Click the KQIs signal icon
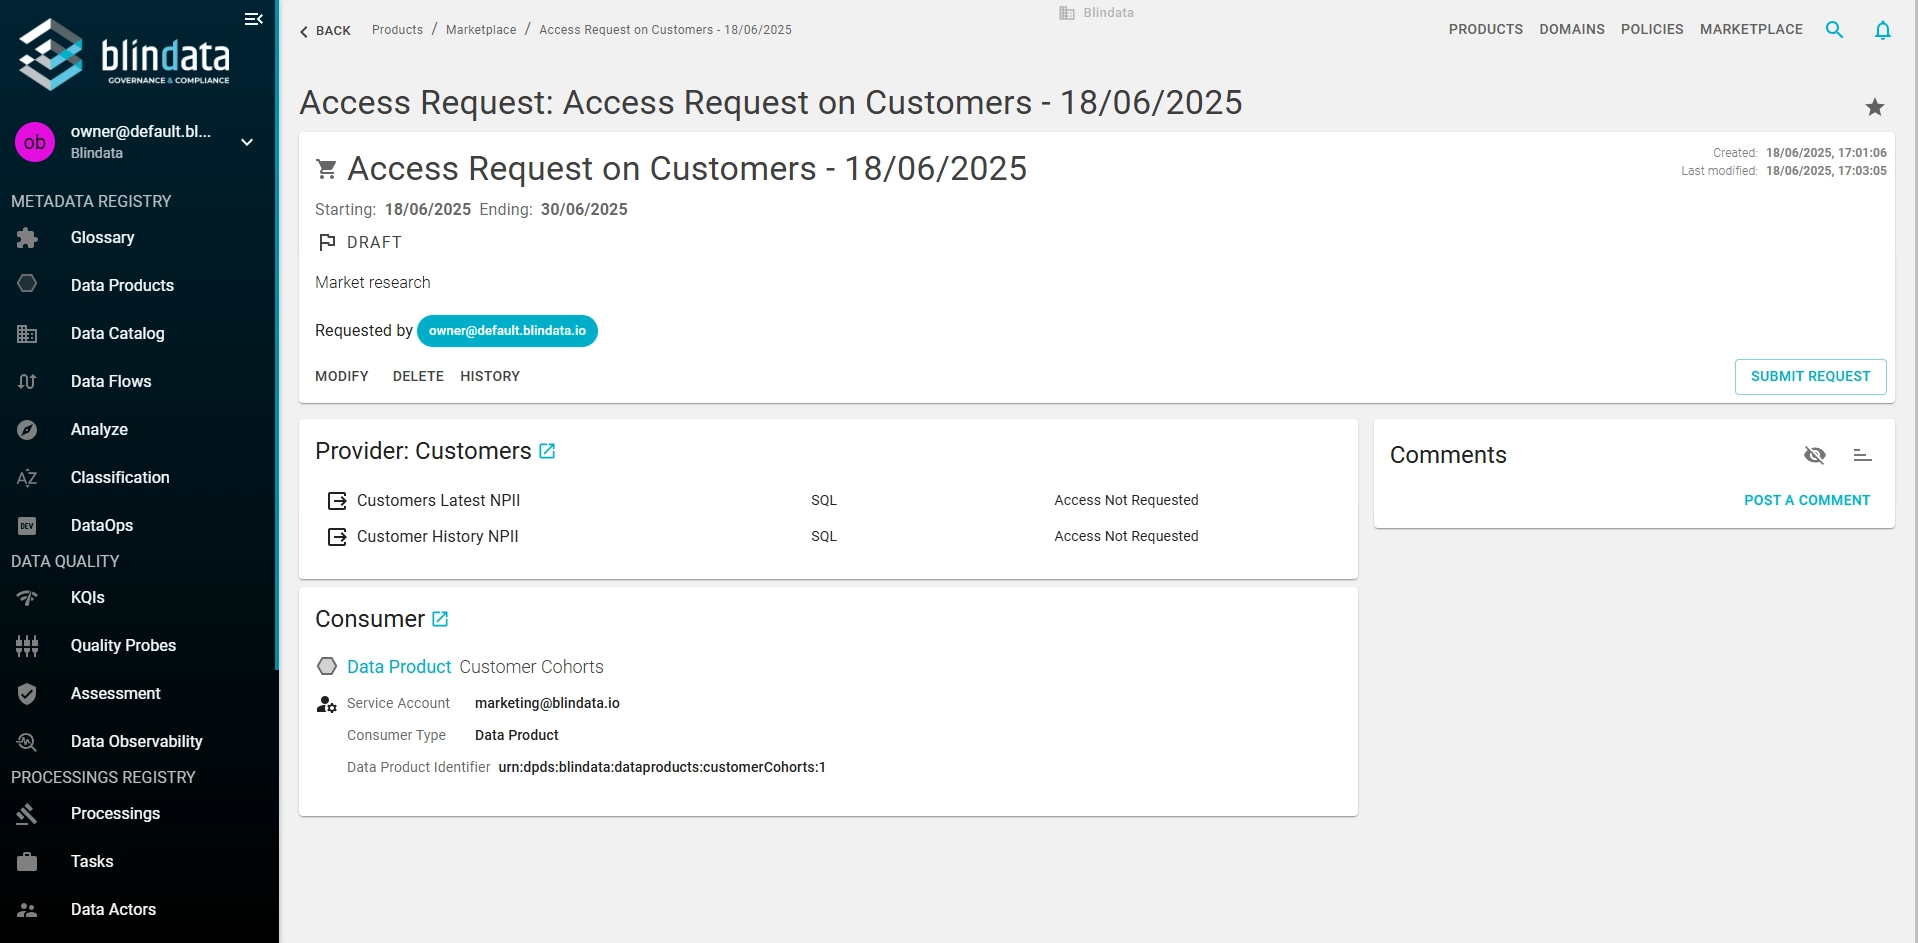Screen dimensions: 1918x943 tap(27, 598)
